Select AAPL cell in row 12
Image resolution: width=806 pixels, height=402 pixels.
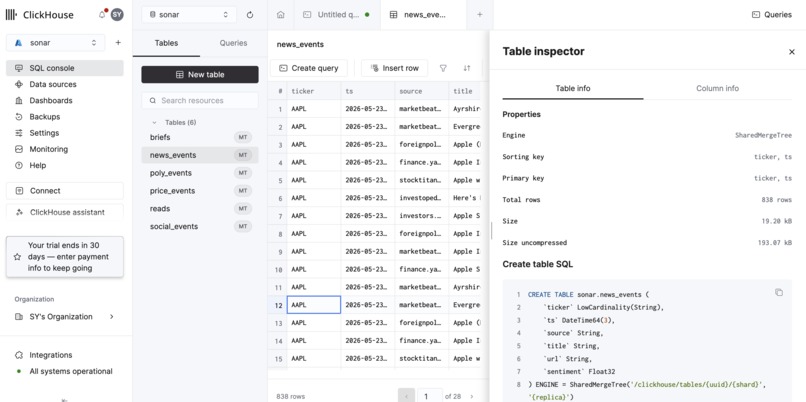[x=314, y=305]
